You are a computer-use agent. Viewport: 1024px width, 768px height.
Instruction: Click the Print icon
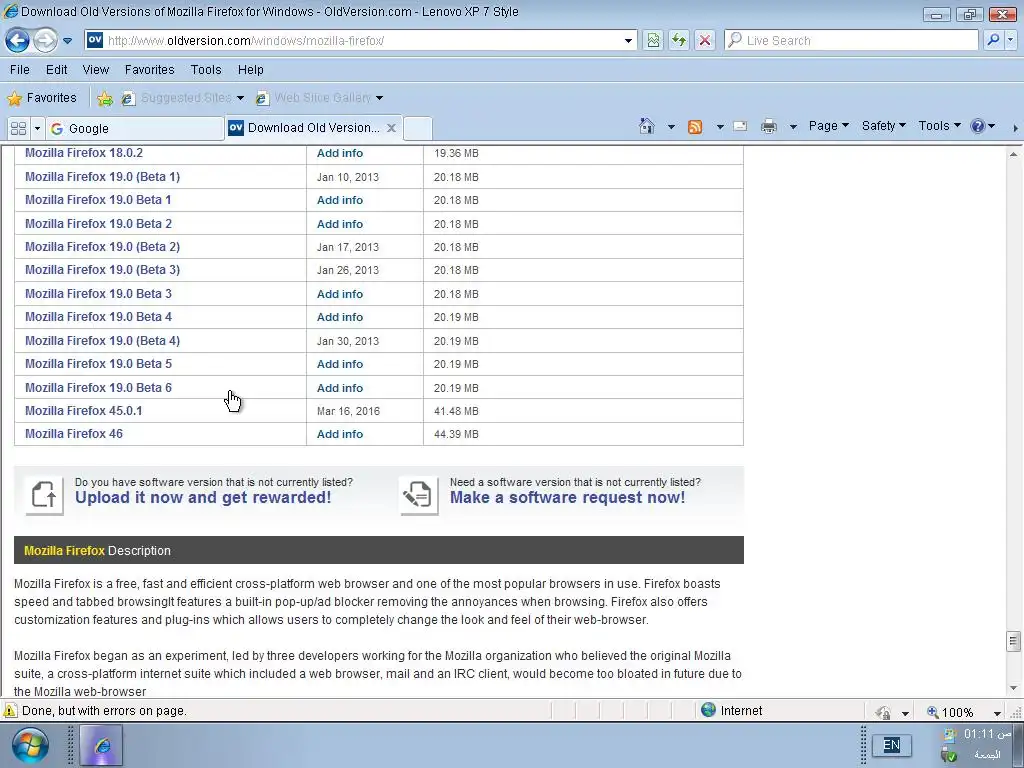click(x=769, y=126)
